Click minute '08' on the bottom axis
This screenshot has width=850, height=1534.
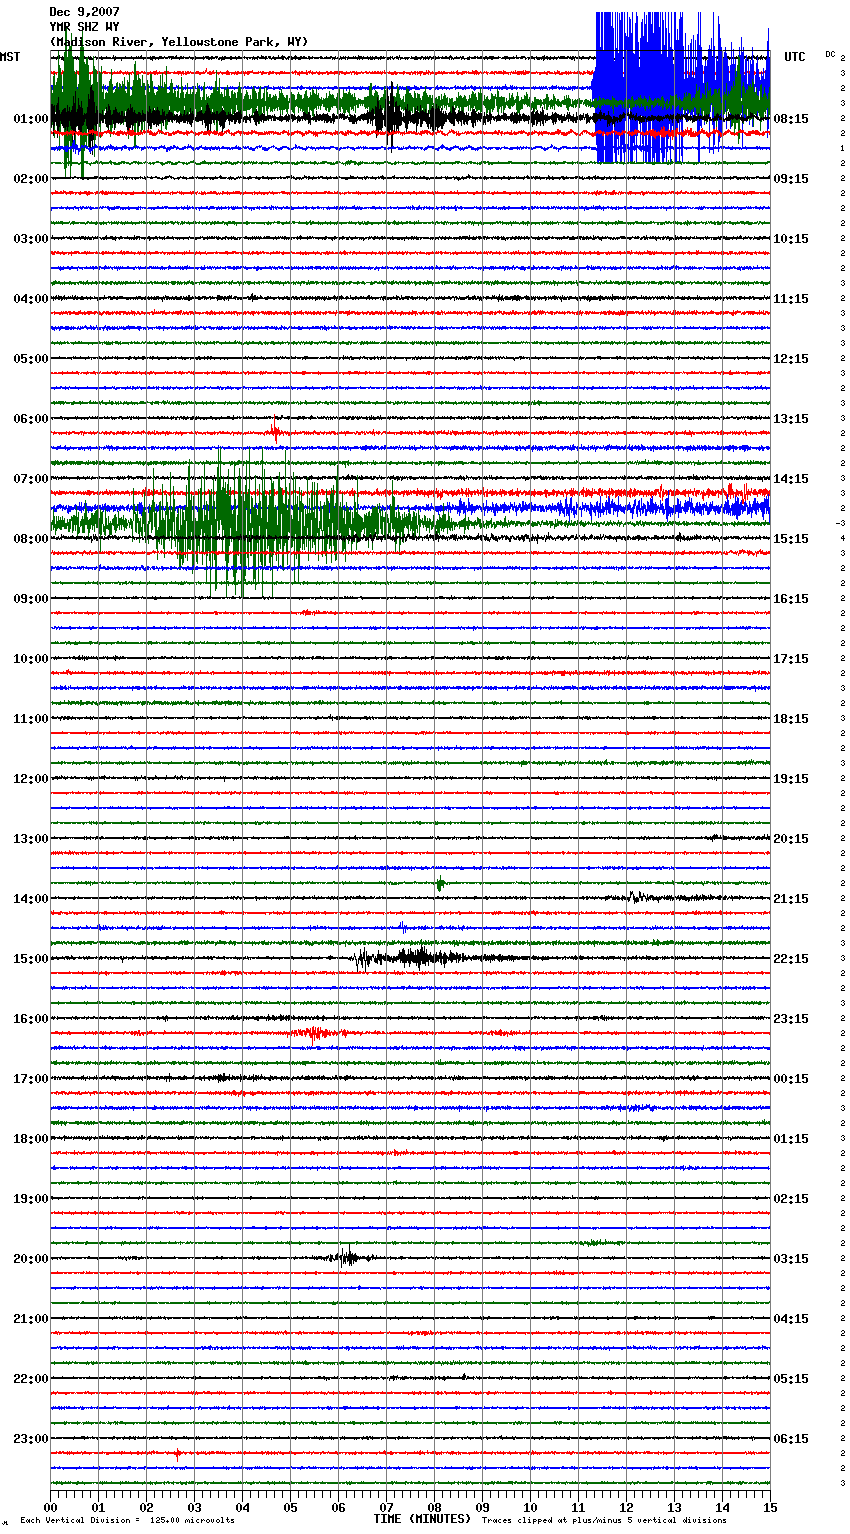coord(434,1507)
